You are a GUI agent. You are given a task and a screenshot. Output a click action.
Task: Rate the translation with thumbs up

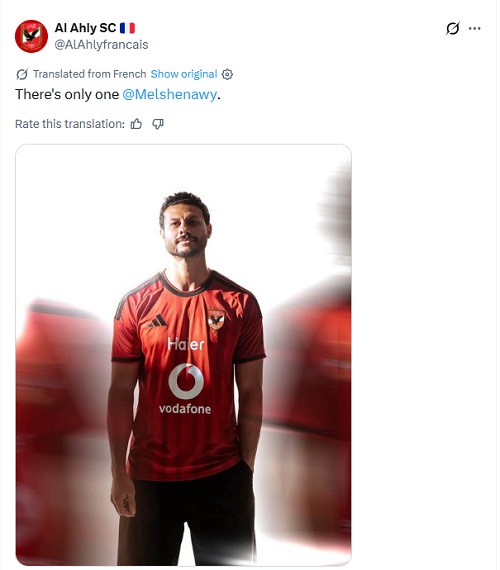pyautogui.click(x=136, y=124)
